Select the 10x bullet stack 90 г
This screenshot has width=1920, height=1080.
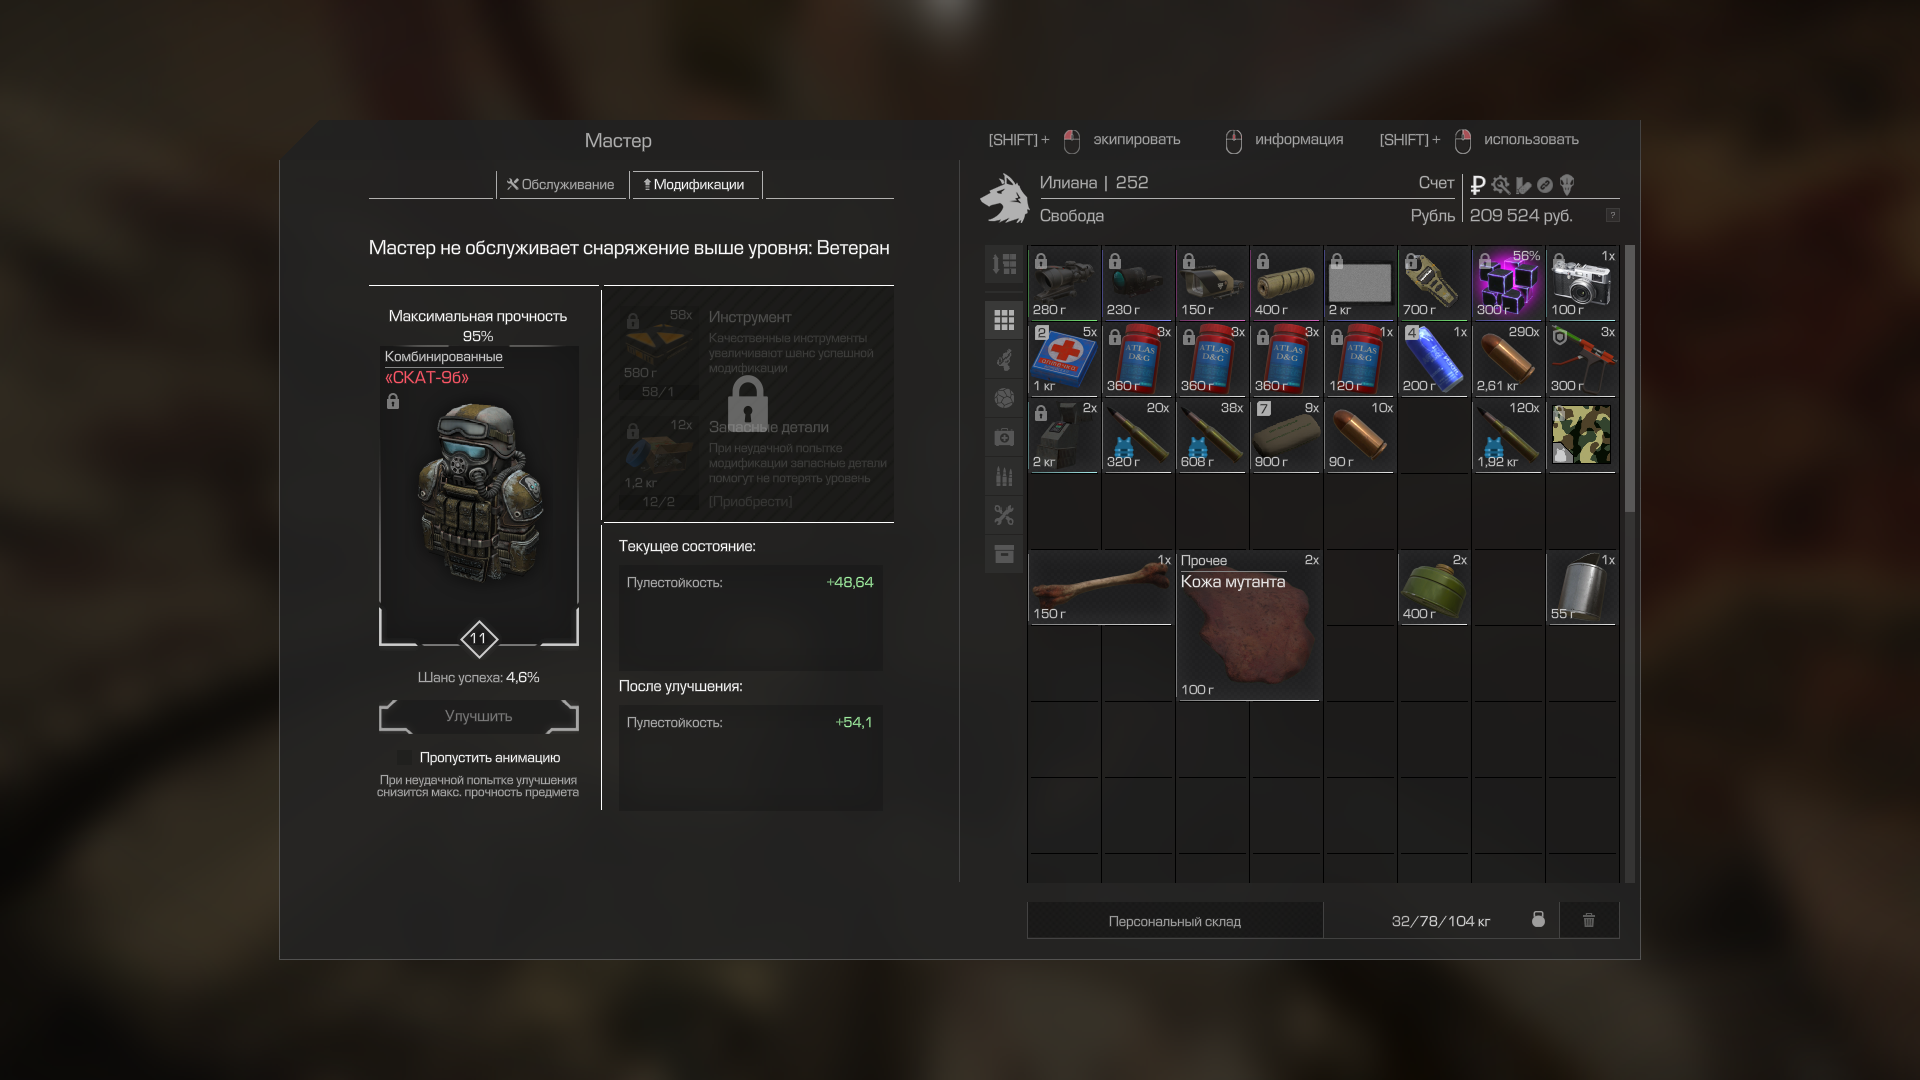point(1360,435)
